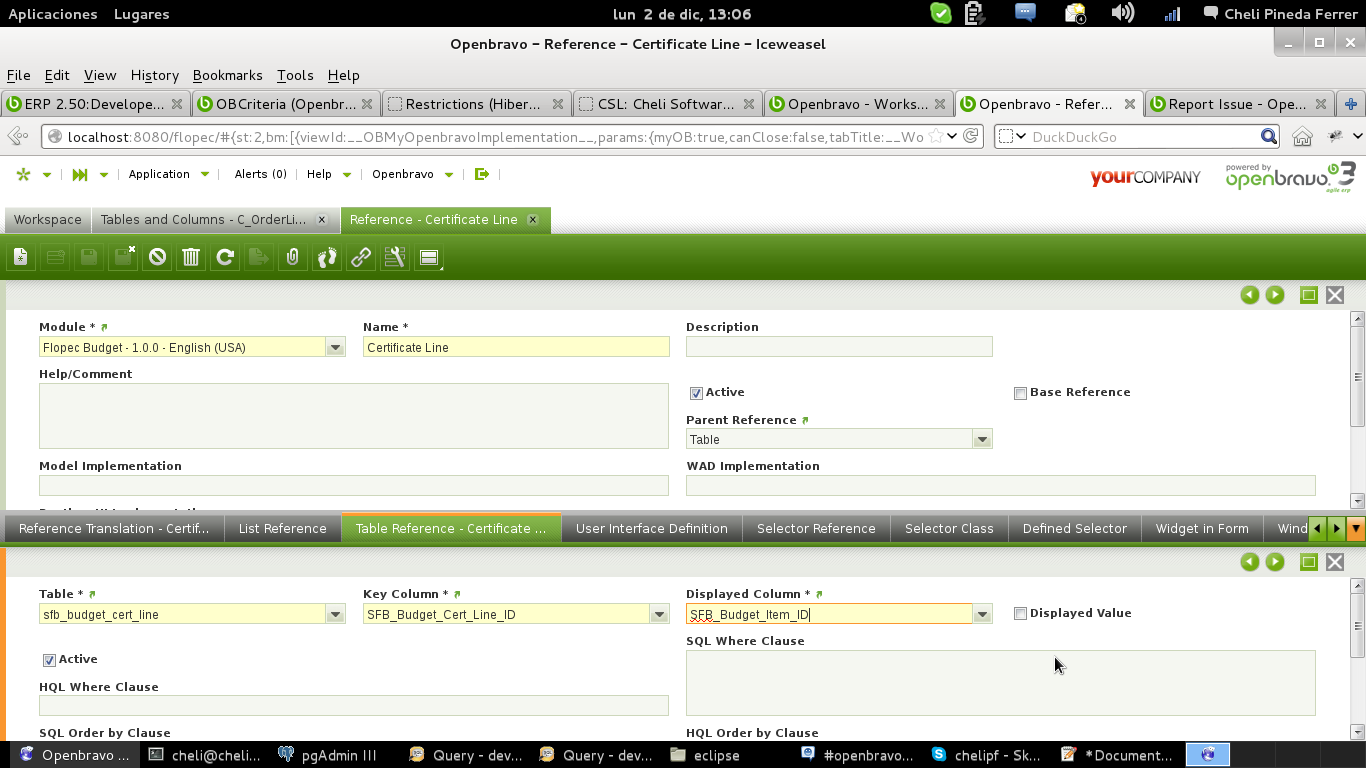Open audit trail footprints icon

[327, 258]
